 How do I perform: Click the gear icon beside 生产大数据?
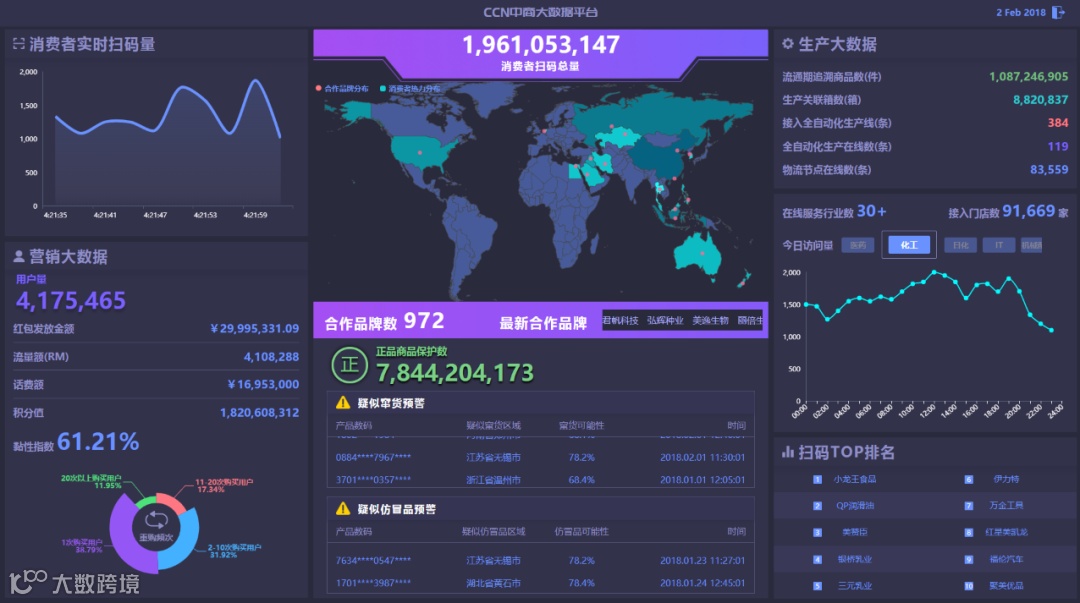(788, 43)
